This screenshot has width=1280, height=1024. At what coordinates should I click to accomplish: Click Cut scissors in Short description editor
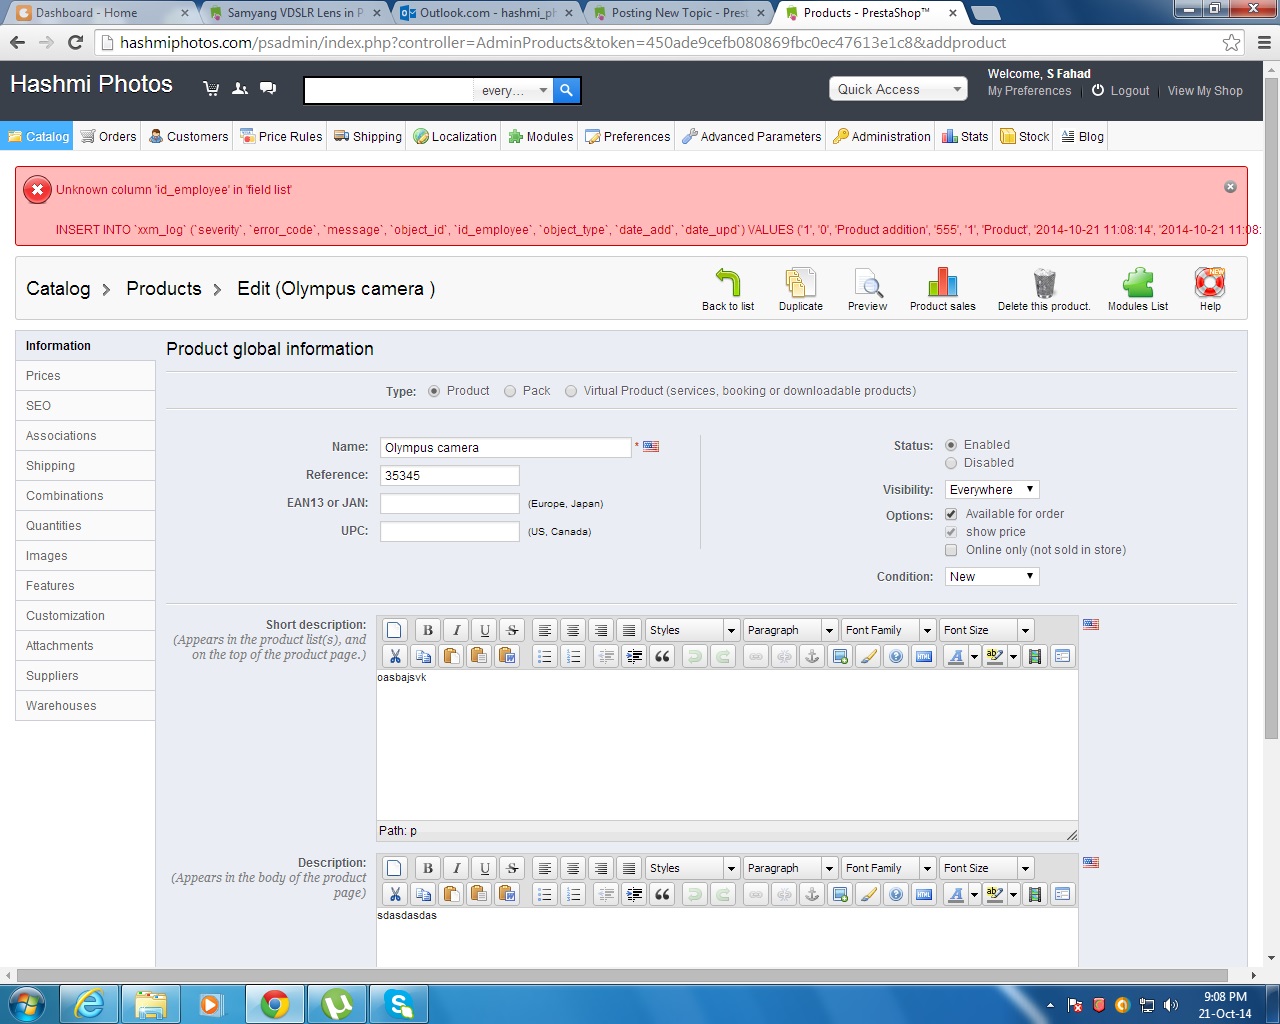pos(395,656)
